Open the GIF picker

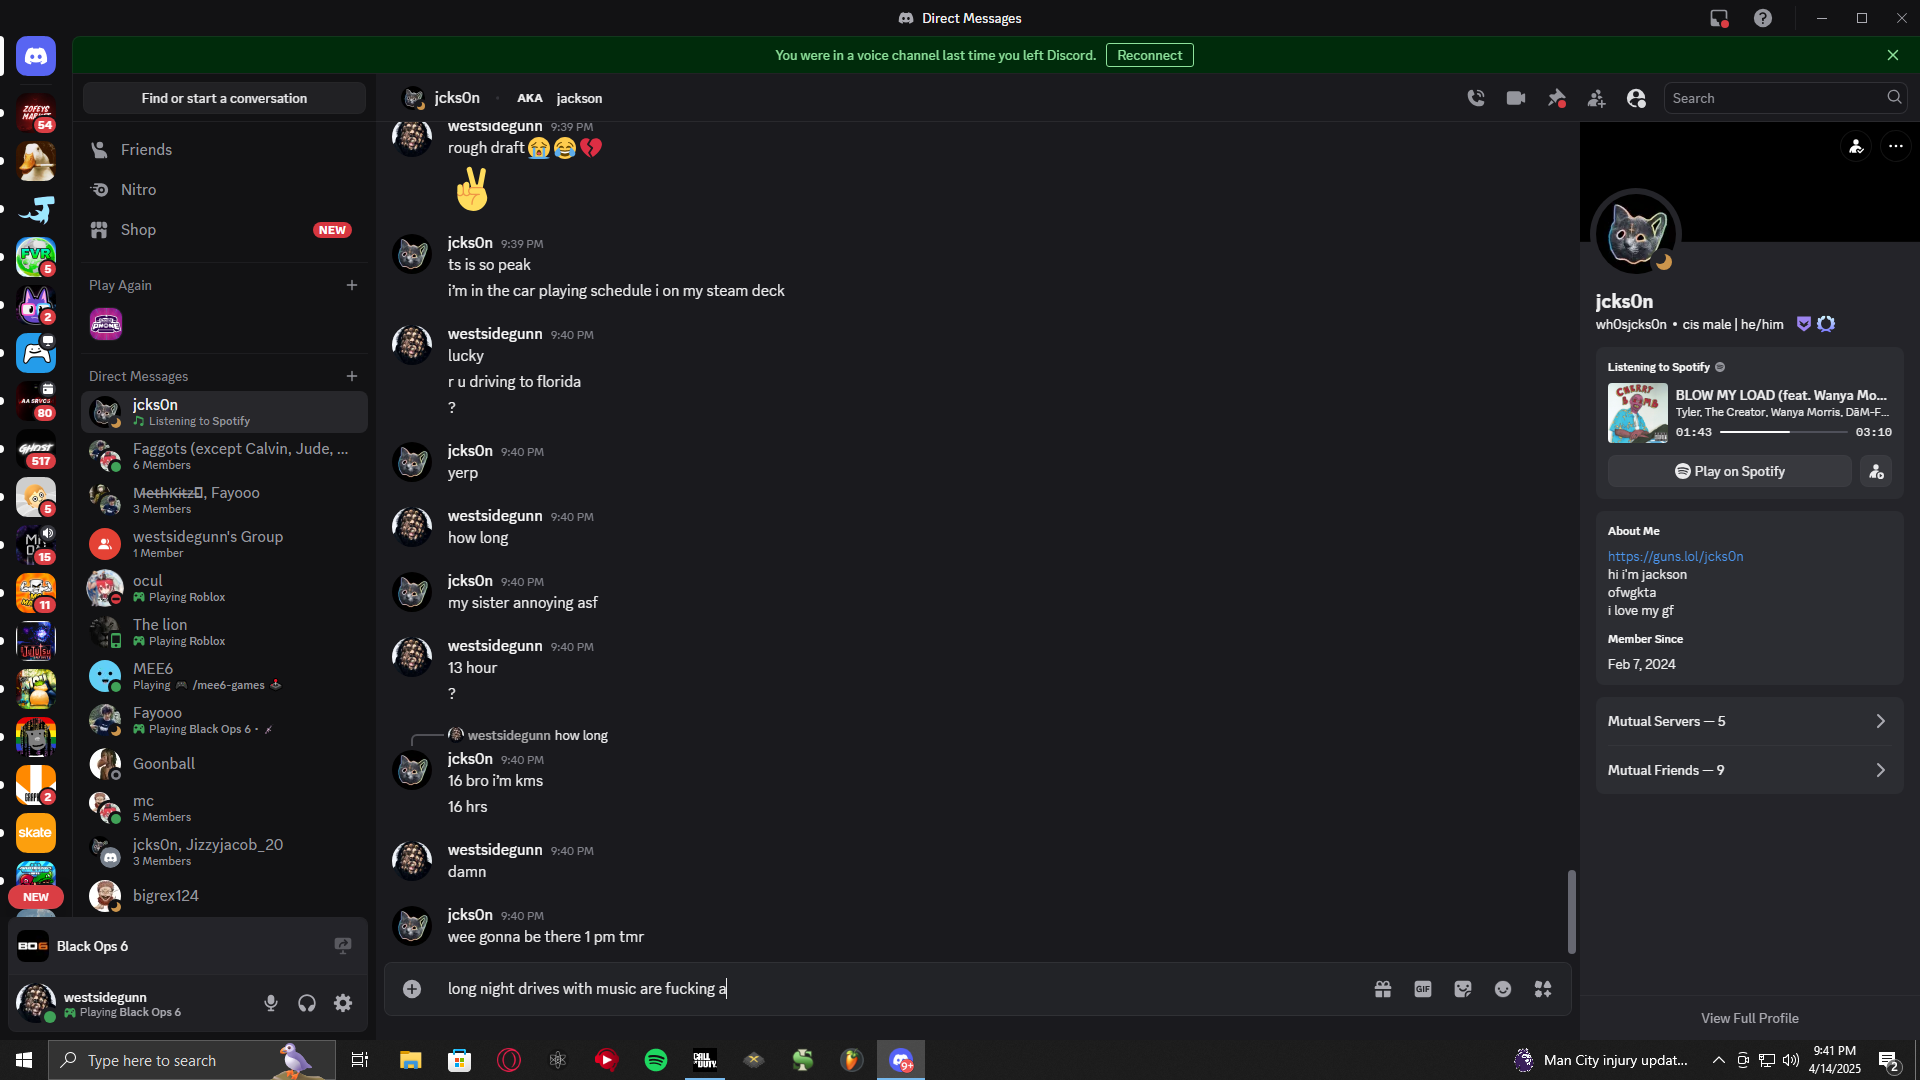point(1423,989)
